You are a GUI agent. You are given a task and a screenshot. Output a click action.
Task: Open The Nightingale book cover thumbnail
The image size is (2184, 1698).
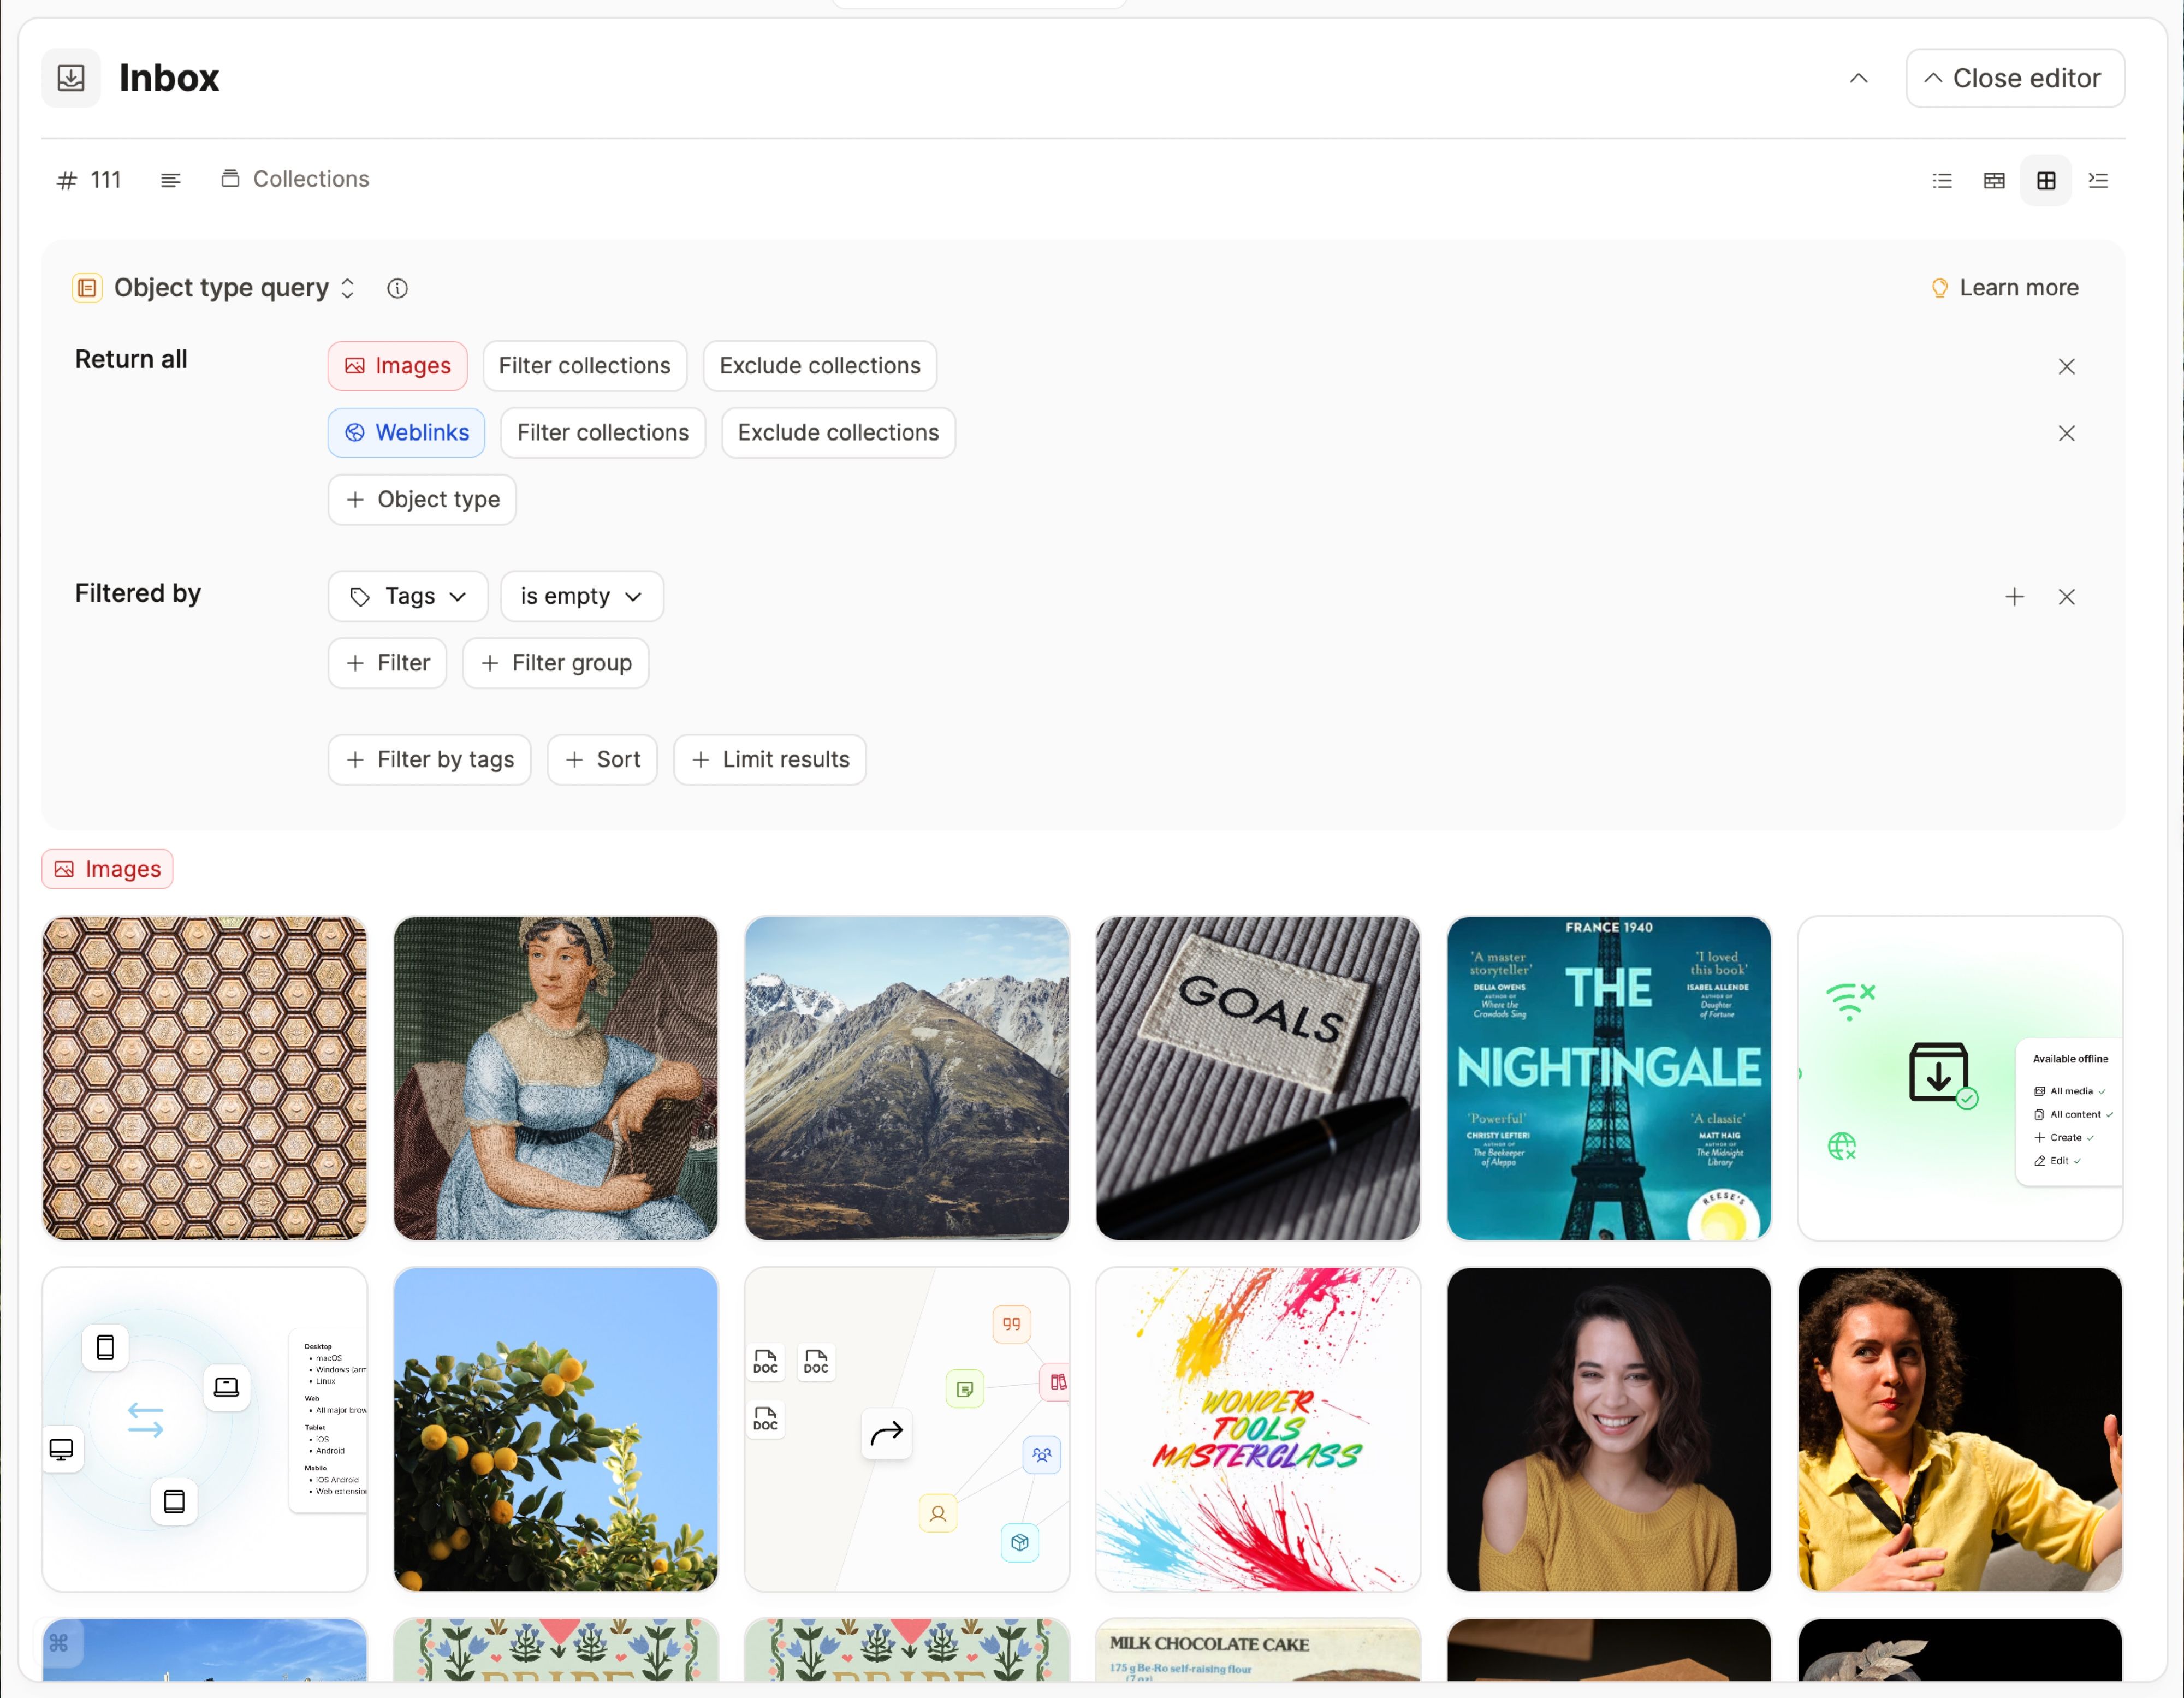coord(1607,1078)
